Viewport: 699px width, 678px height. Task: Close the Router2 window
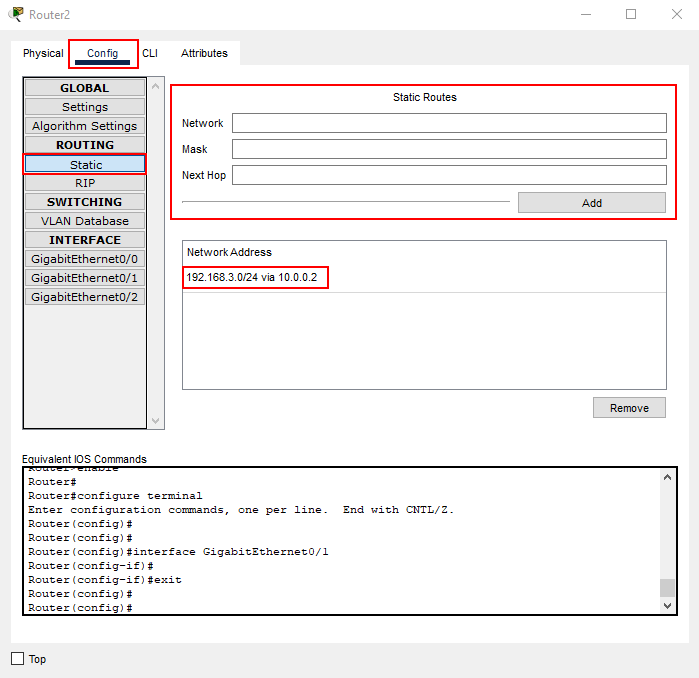(x=677, y=14)
